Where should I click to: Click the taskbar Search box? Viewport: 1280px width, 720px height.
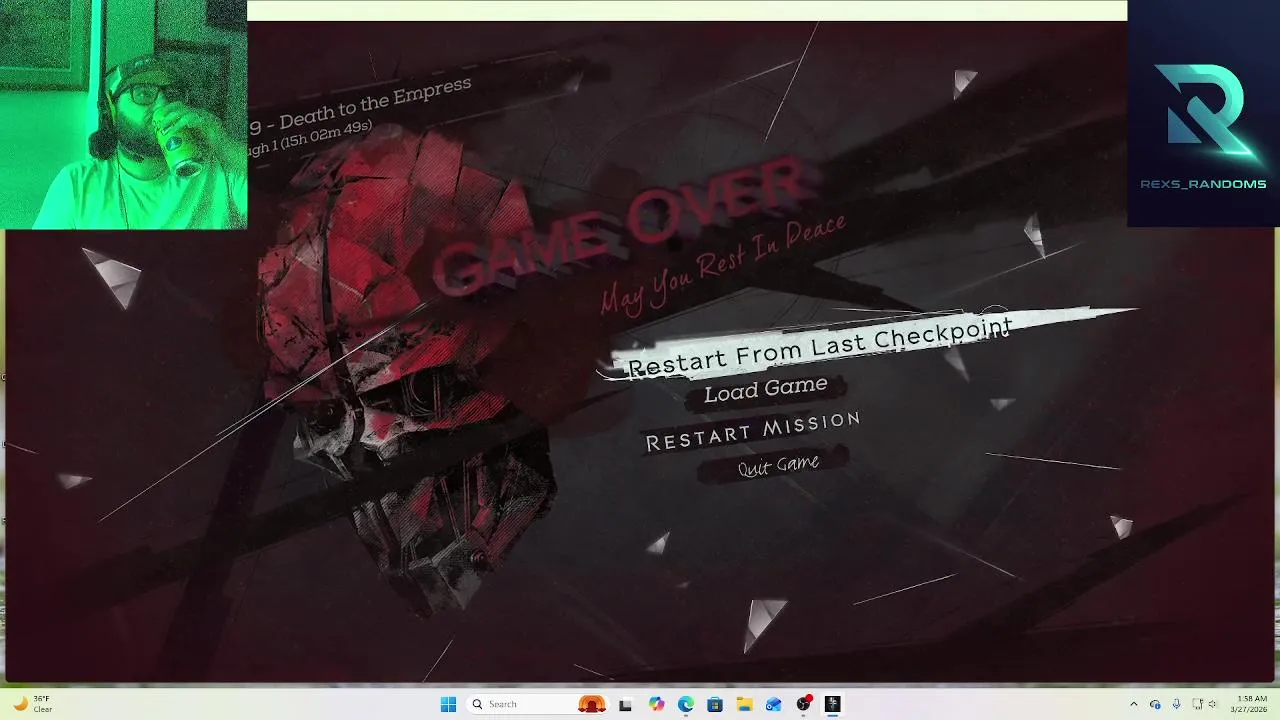[537, 704]
